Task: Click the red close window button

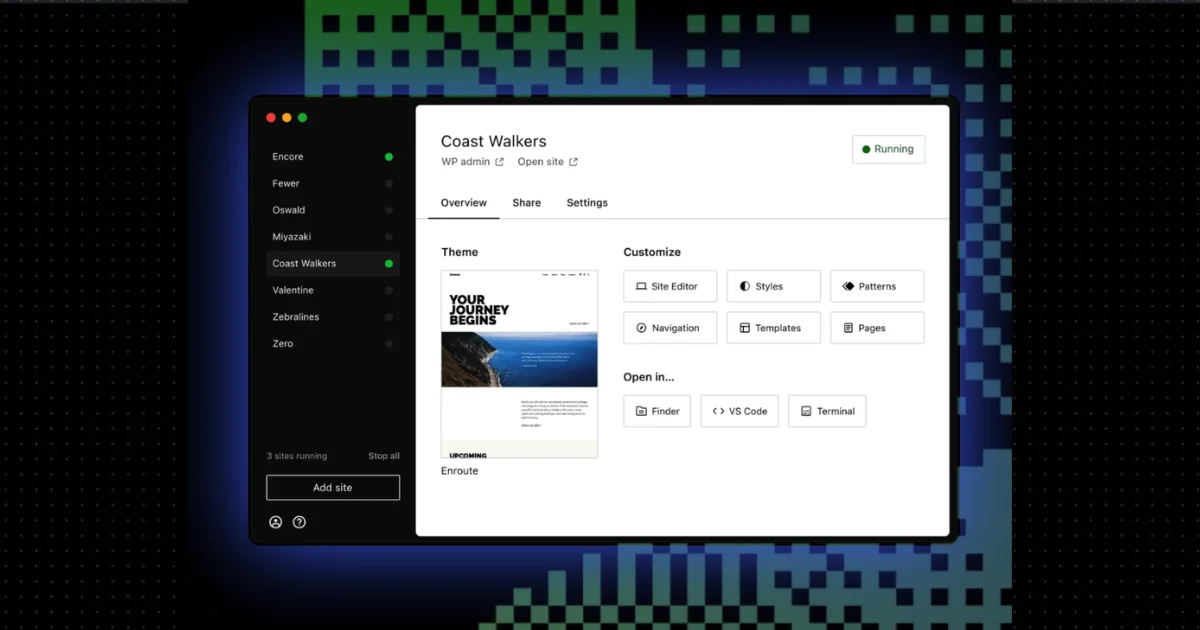Action: (271, 118)
